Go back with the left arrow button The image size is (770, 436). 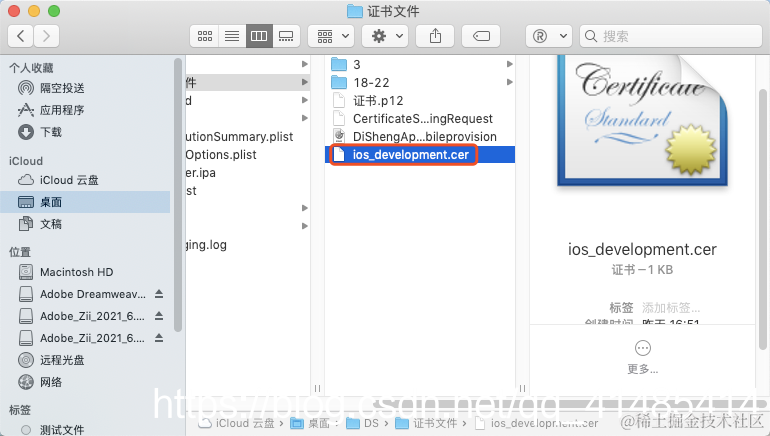(21, 36)
